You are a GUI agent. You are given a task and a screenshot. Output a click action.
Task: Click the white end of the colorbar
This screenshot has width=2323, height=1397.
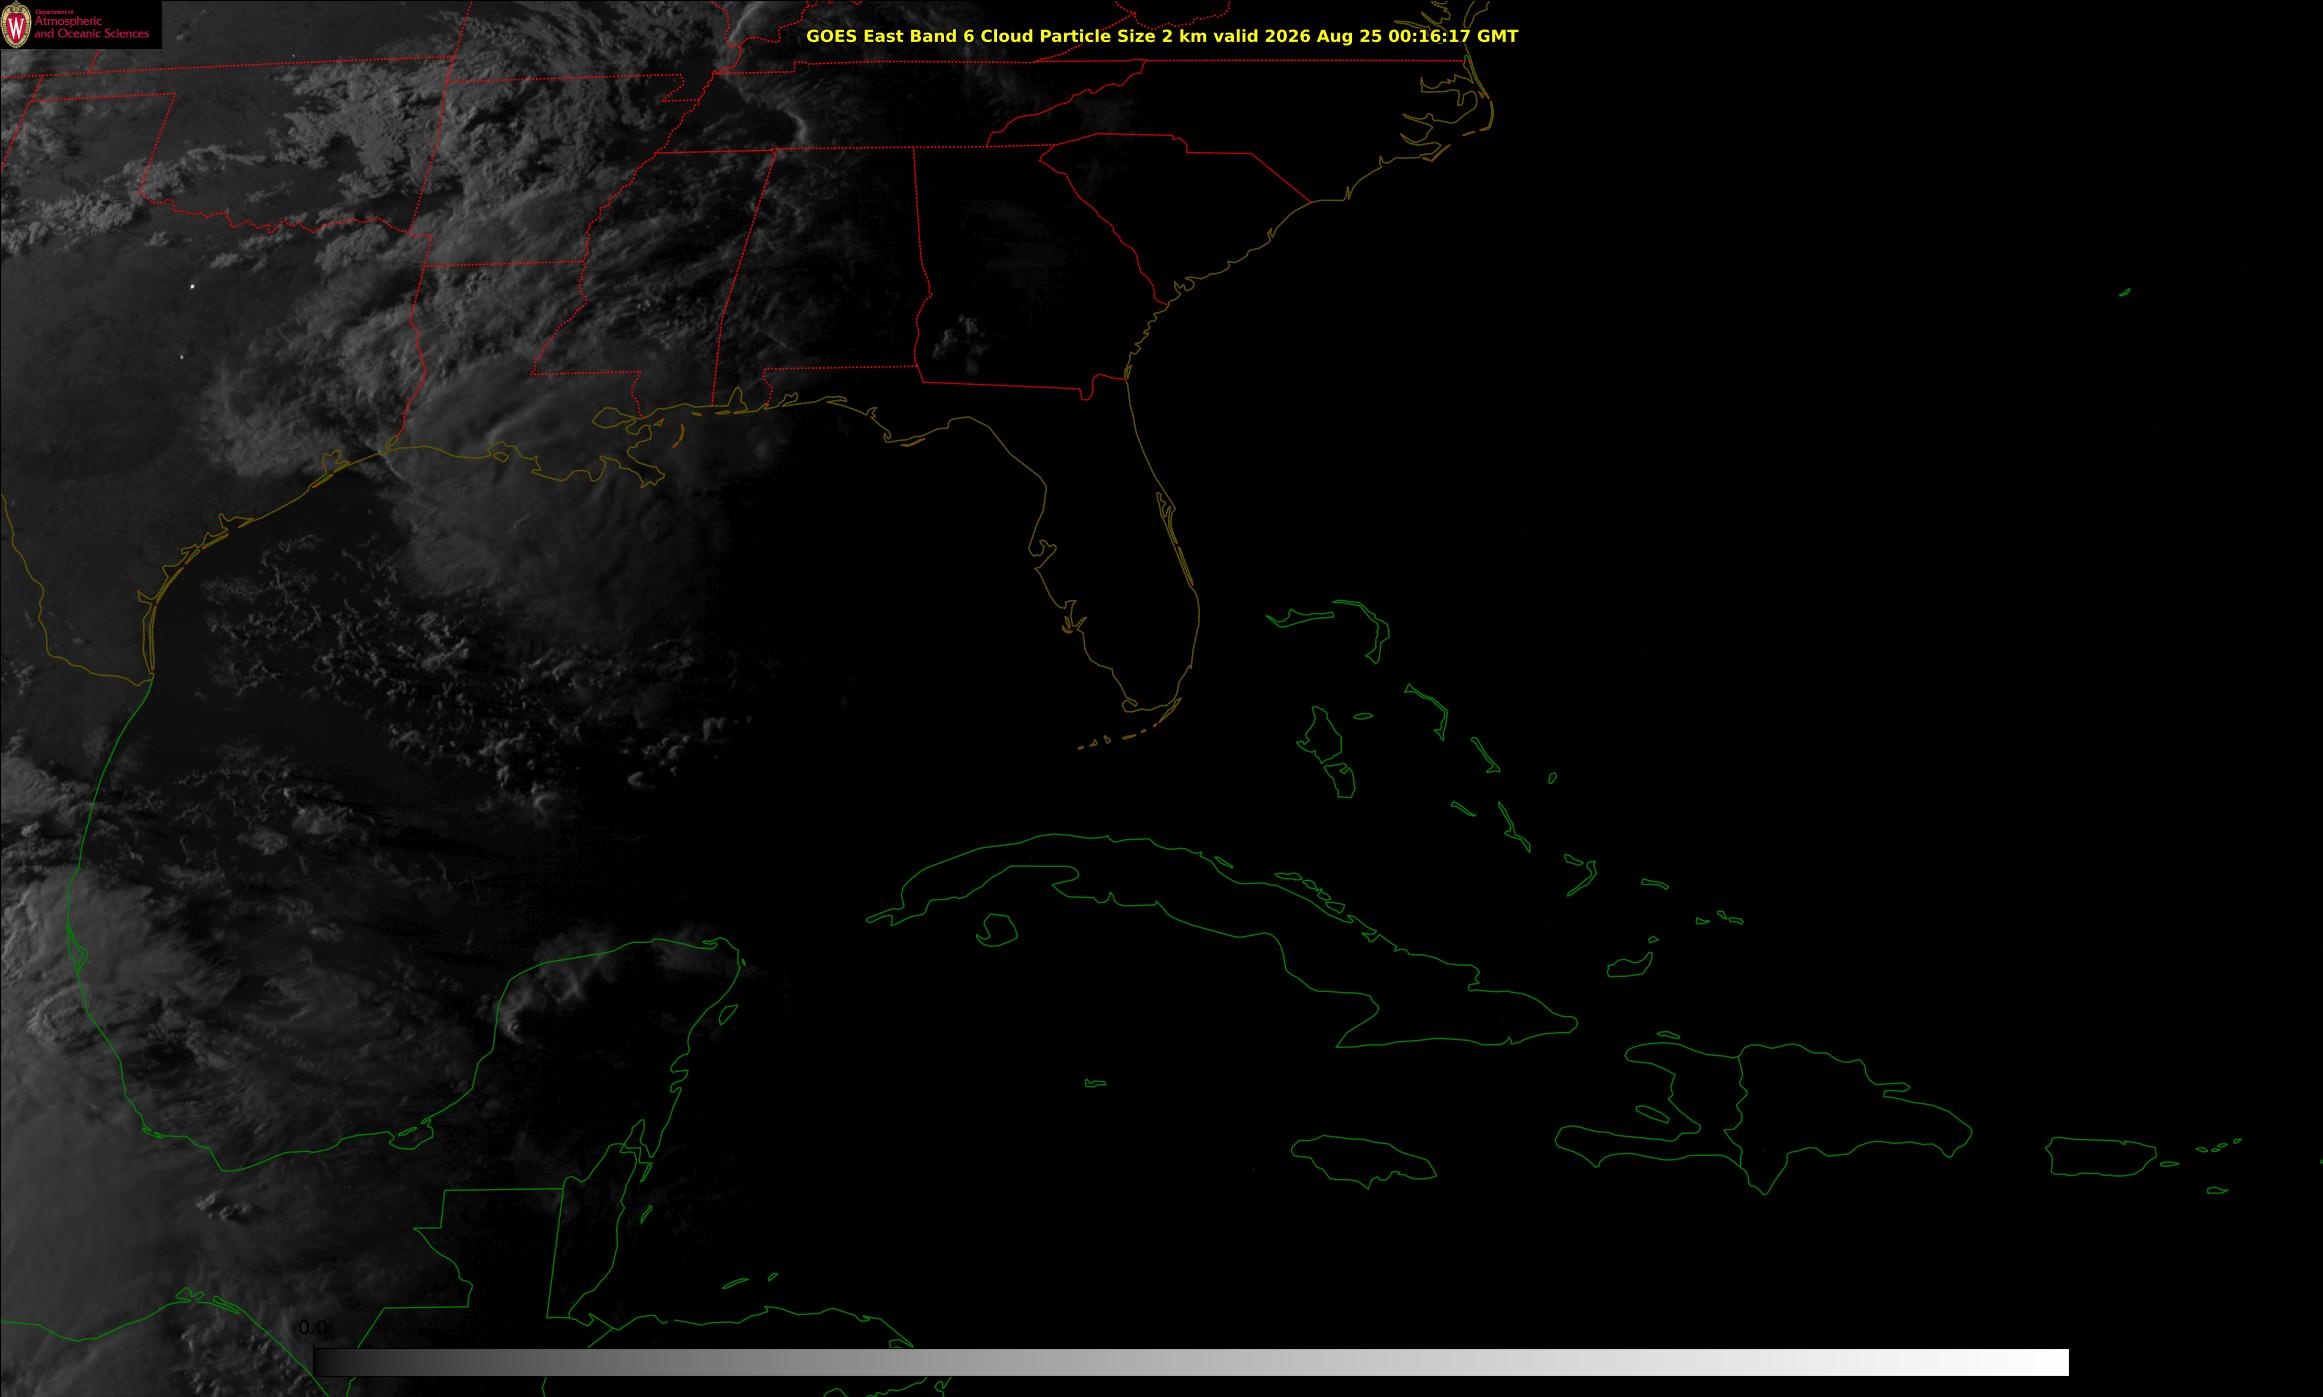(x=2040, y=1362)
